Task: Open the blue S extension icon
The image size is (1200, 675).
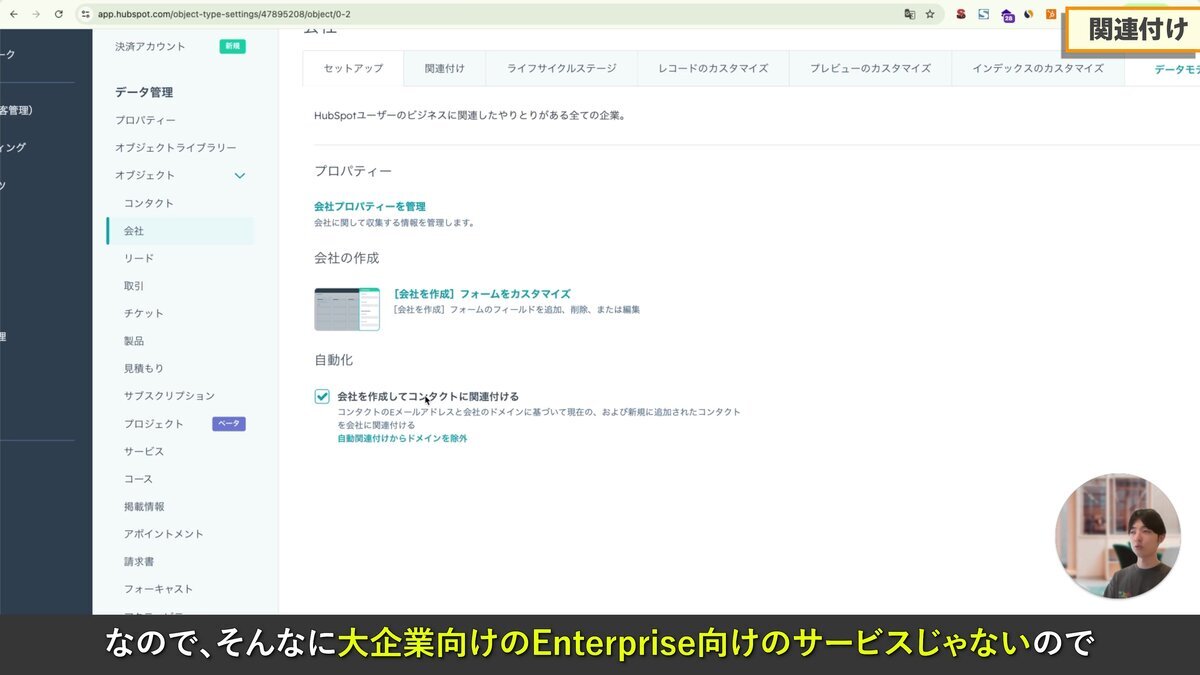Action: coord(983,14)
